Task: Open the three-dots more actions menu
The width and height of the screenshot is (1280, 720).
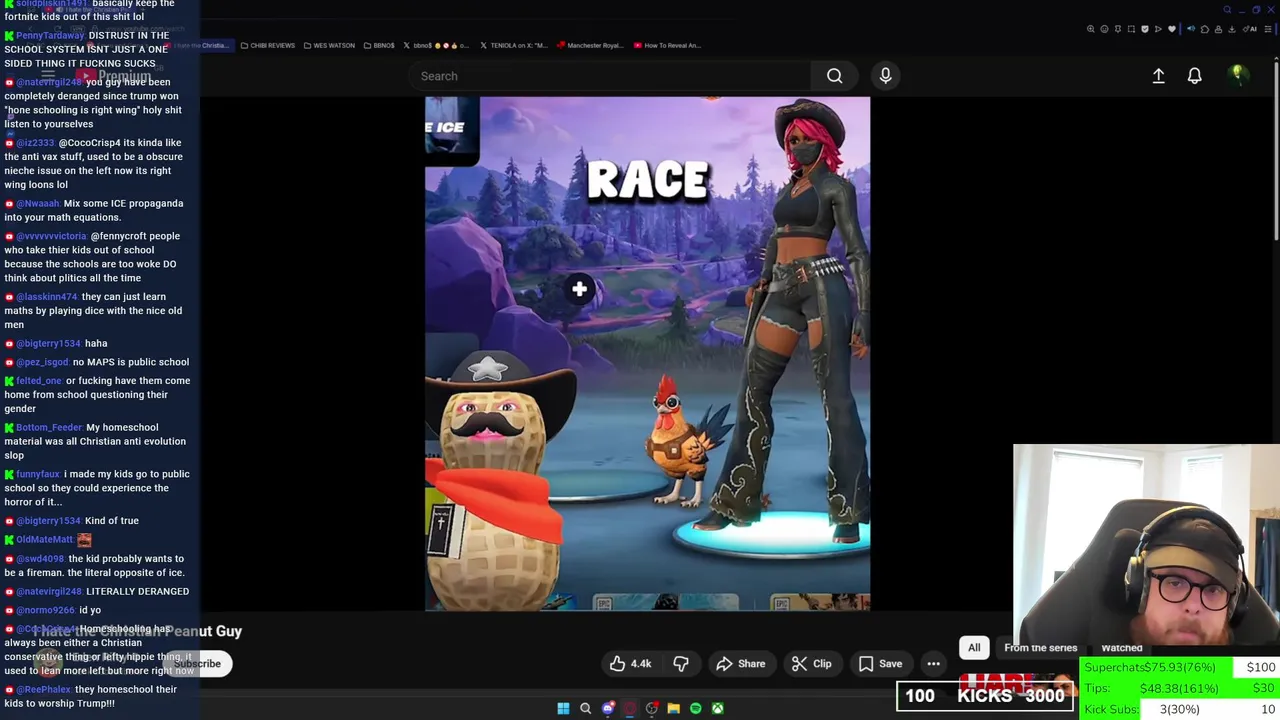Action: (933, 664)
